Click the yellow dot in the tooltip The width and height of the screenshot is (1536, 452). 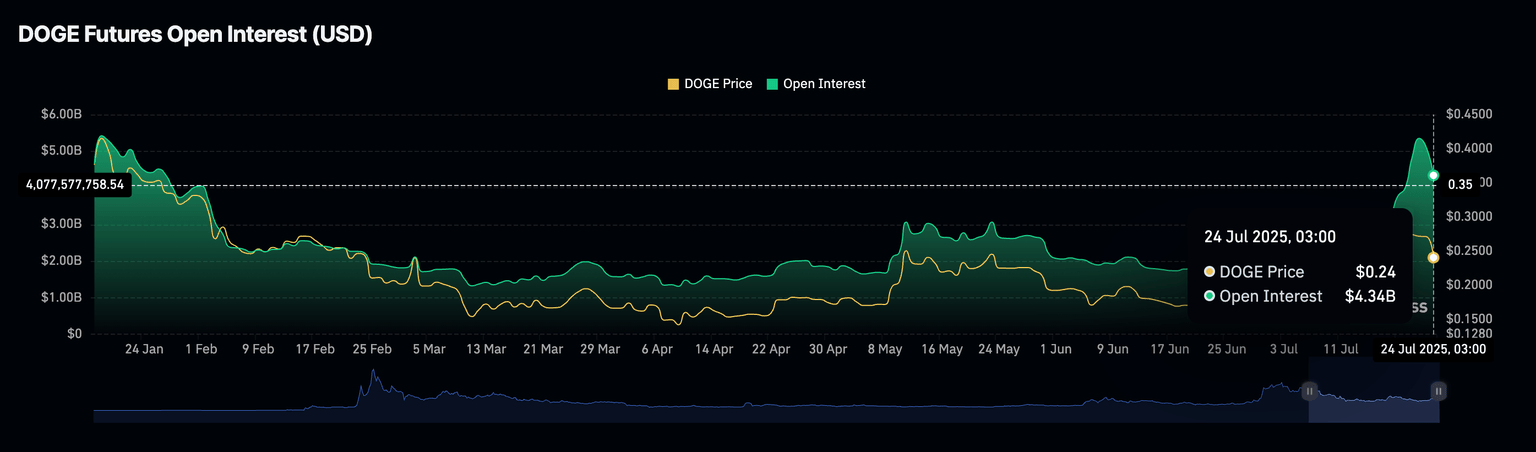1210,272
